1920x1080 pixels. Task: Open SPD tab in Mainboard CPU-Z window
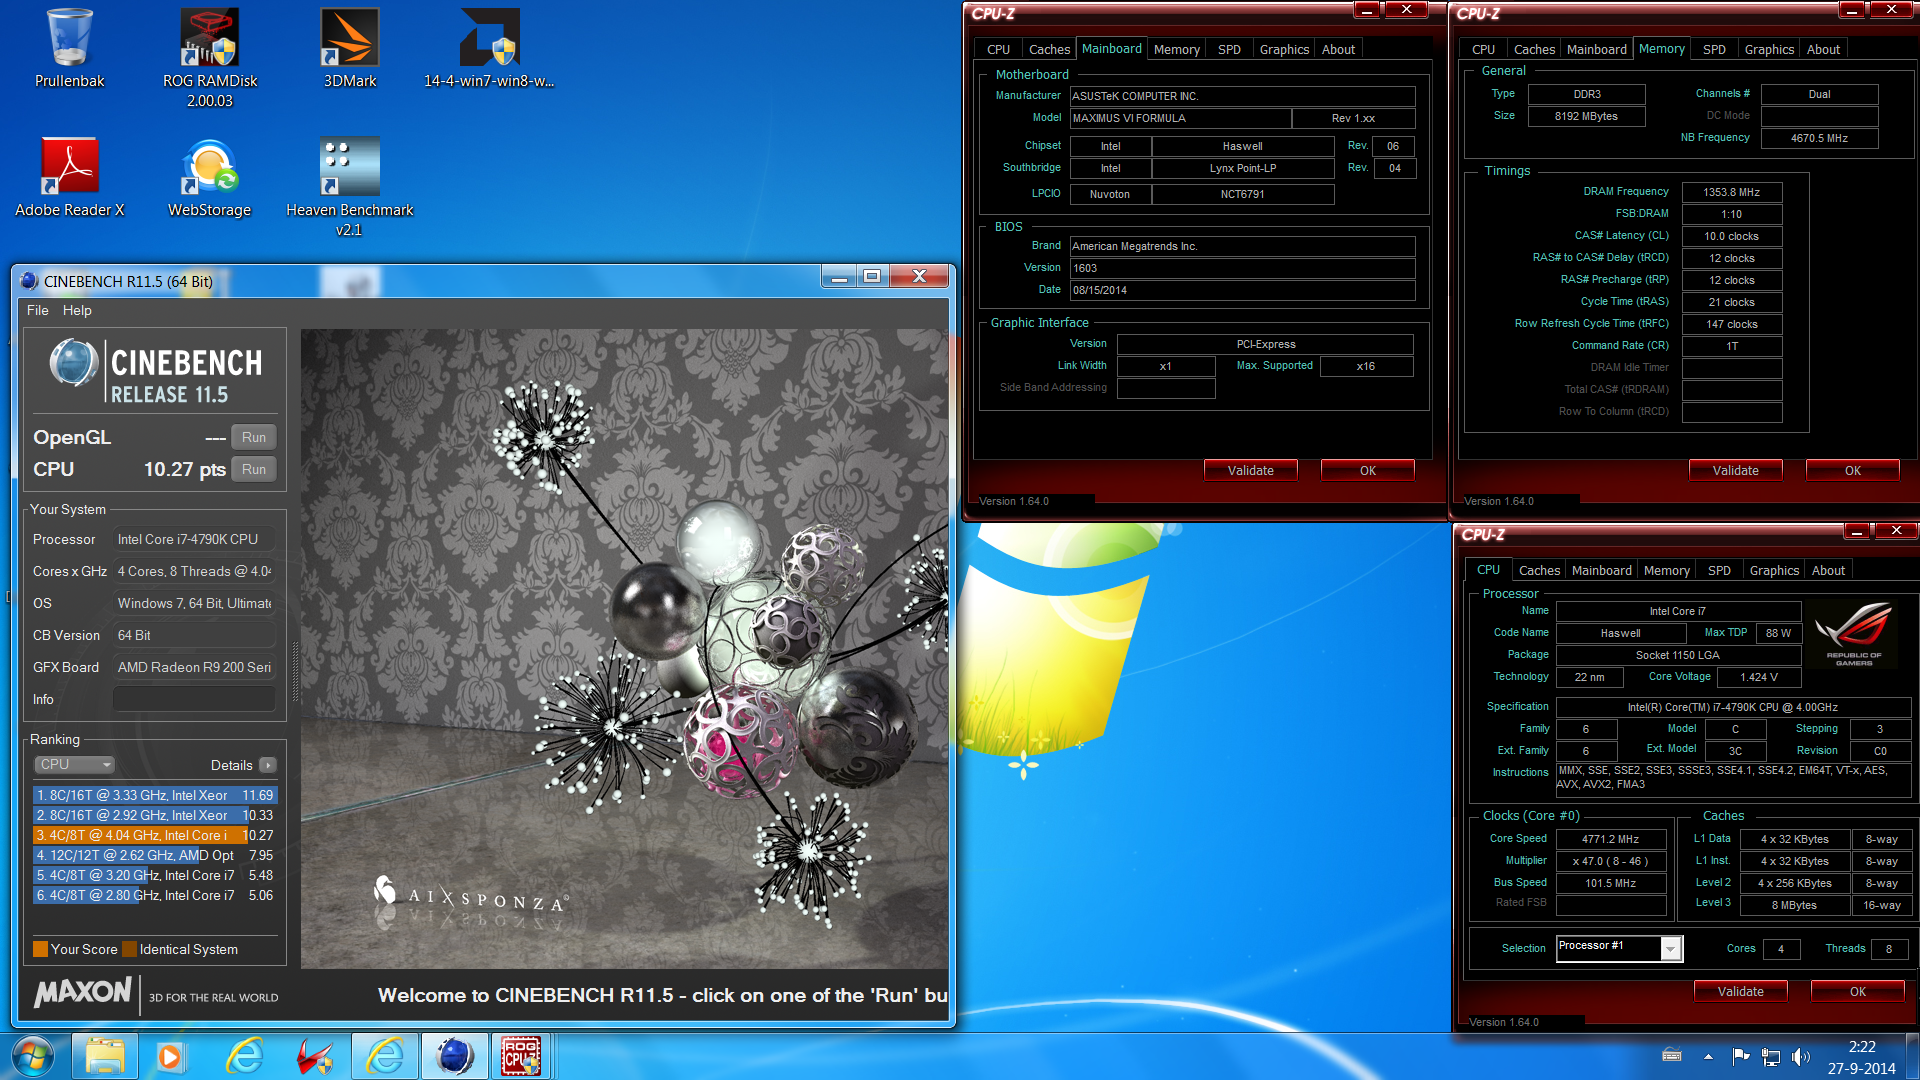[x=1229, y=49]
